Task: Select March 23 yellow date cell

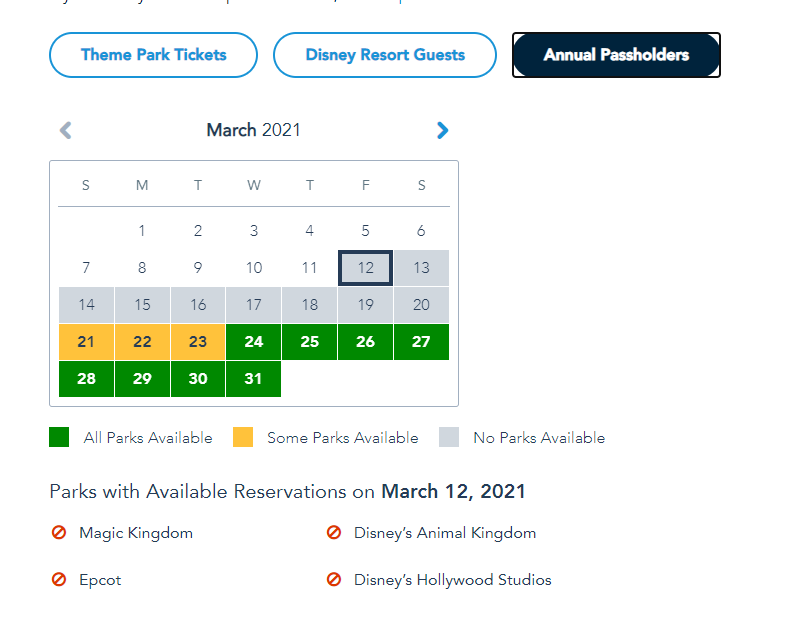Action: pyautogui.click(x=198, y=342)
